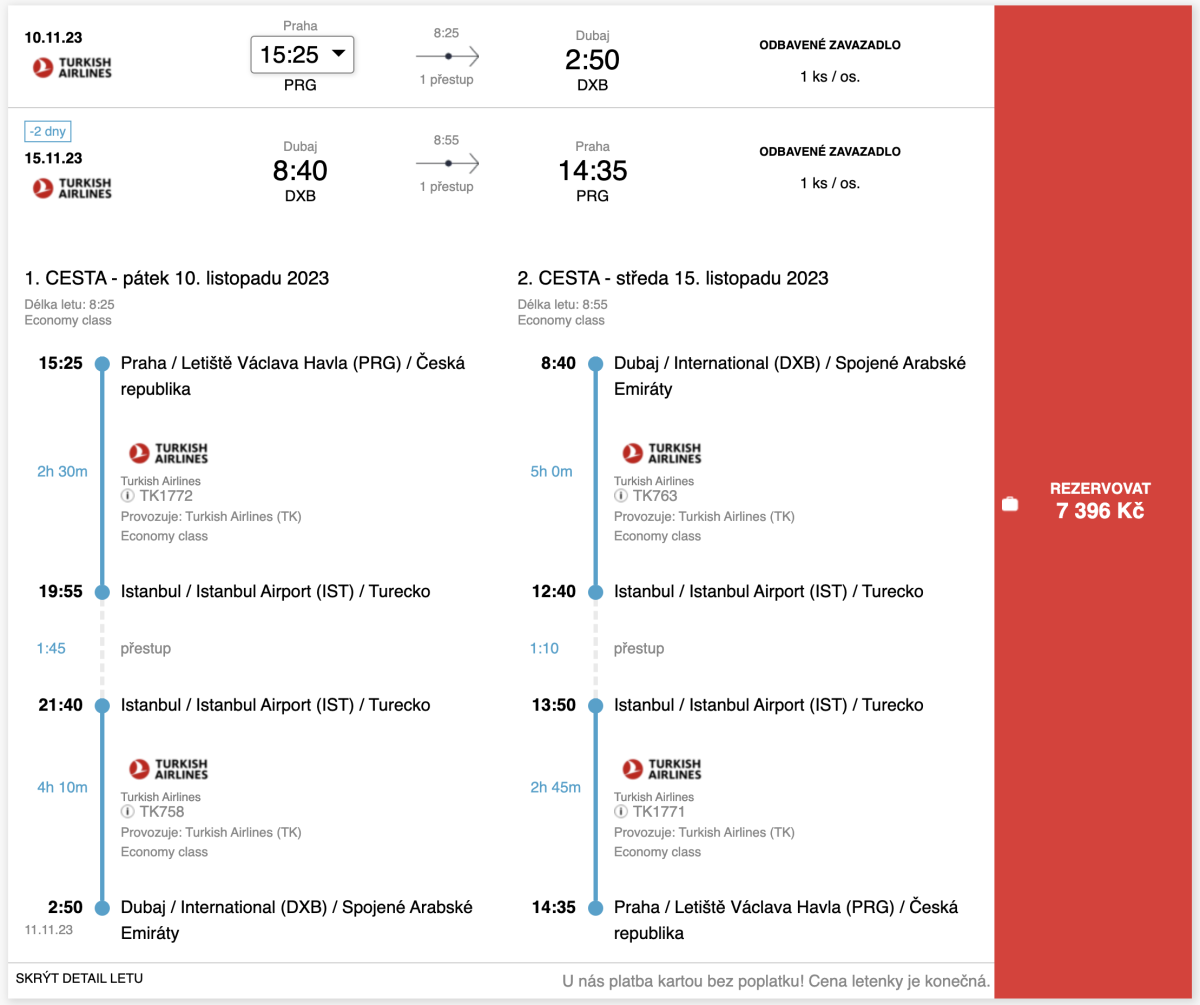Image resolution: width=1200 pixels, height=1005 pixels.
Task: Click the Turkish Airlines logo above TK1772
Action: pyautogui.click(x=168, y=453)
